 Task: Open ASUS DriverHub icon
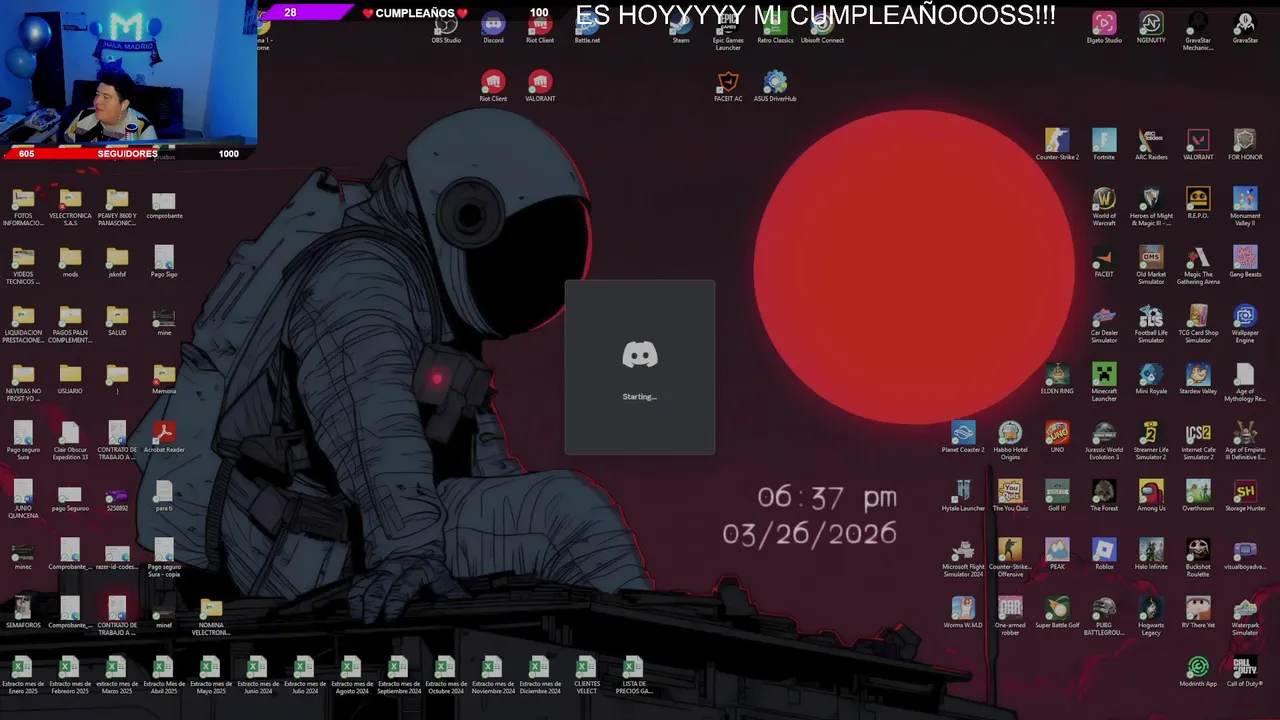tap(775, 86)
